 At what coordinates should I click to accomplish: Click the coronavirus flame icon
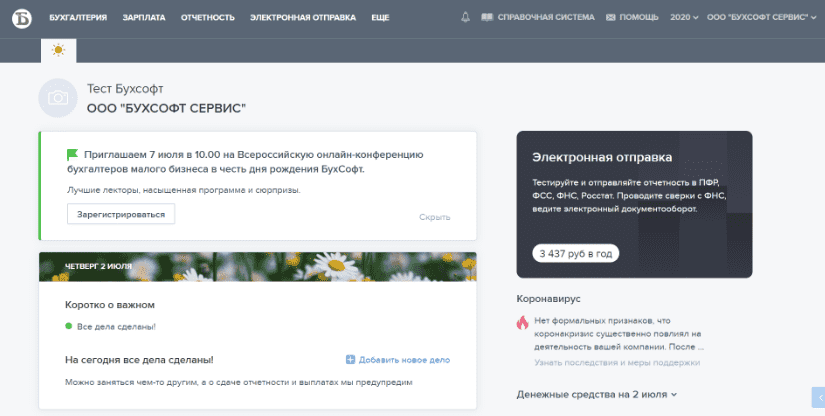522,322
